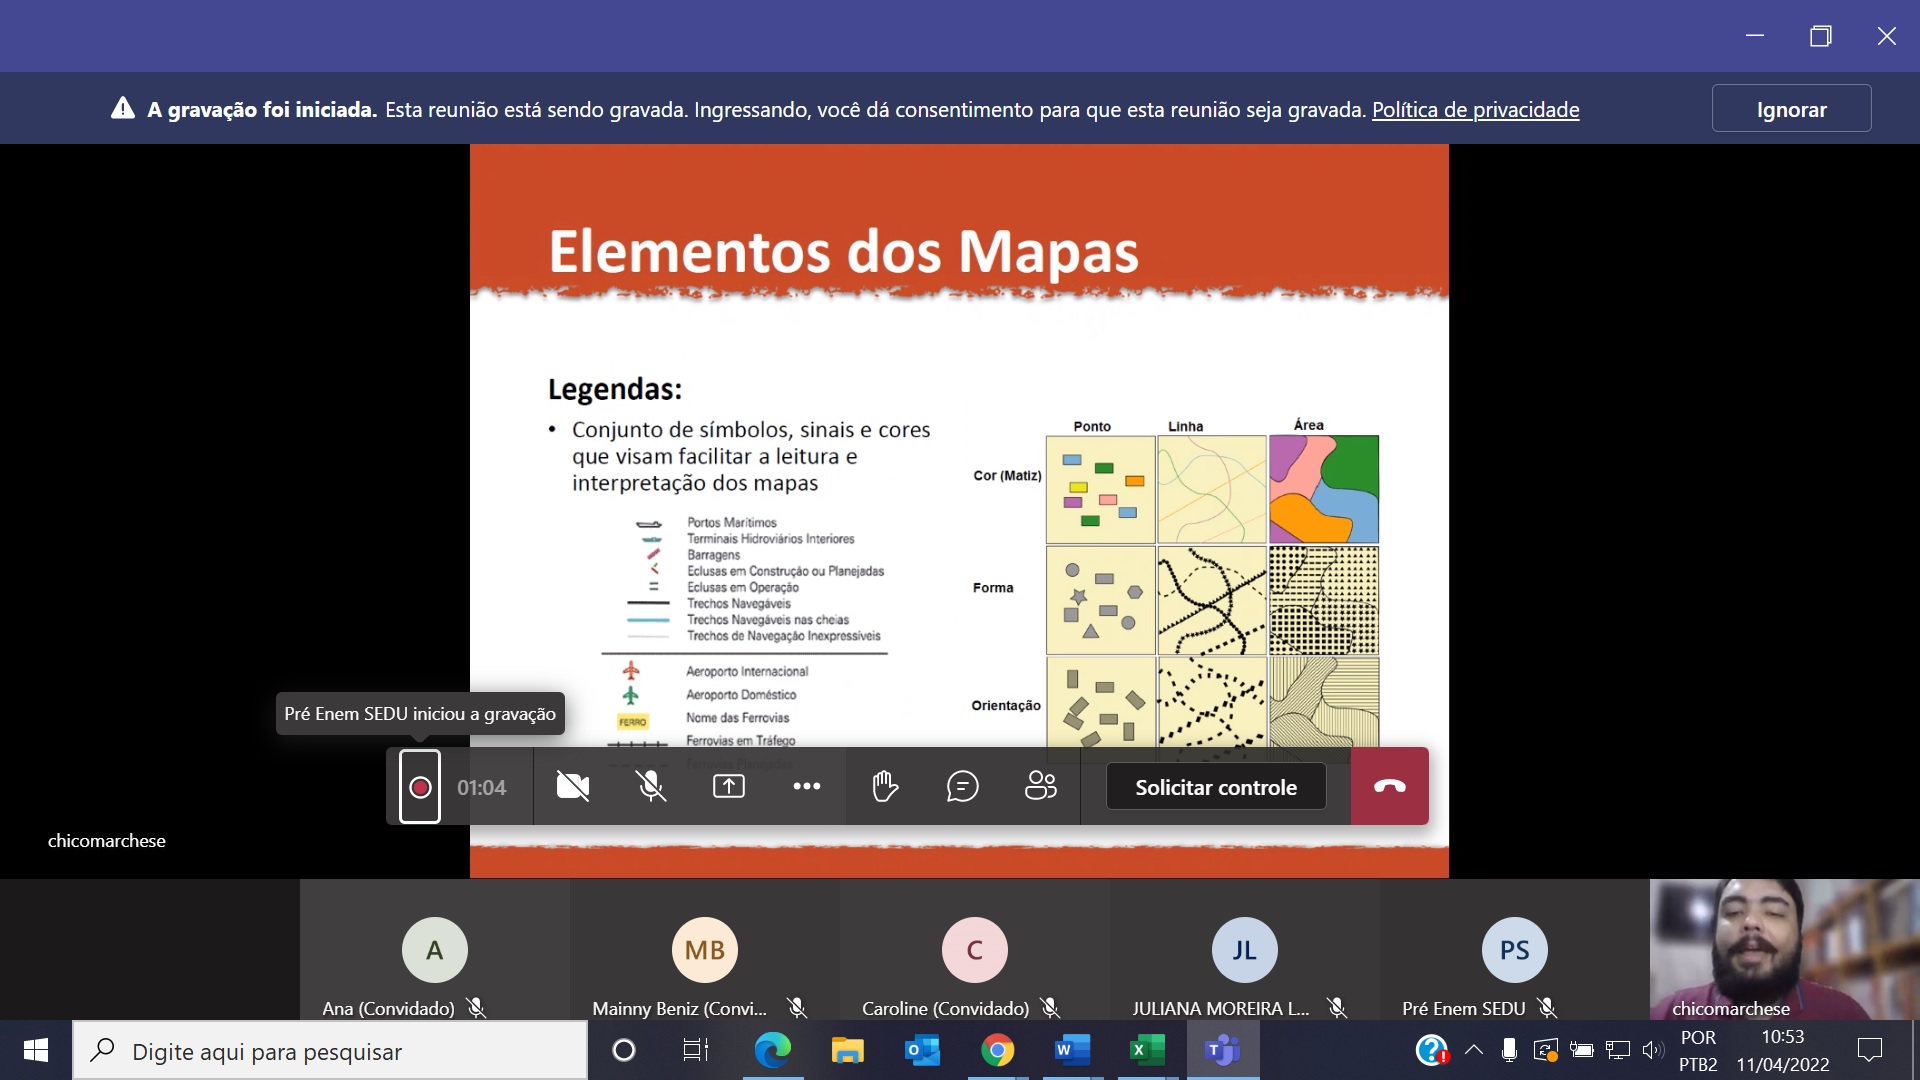Open more actions ellipsis menu
The height and width of the screenshot is (1080, 1920).
point(807,787)
